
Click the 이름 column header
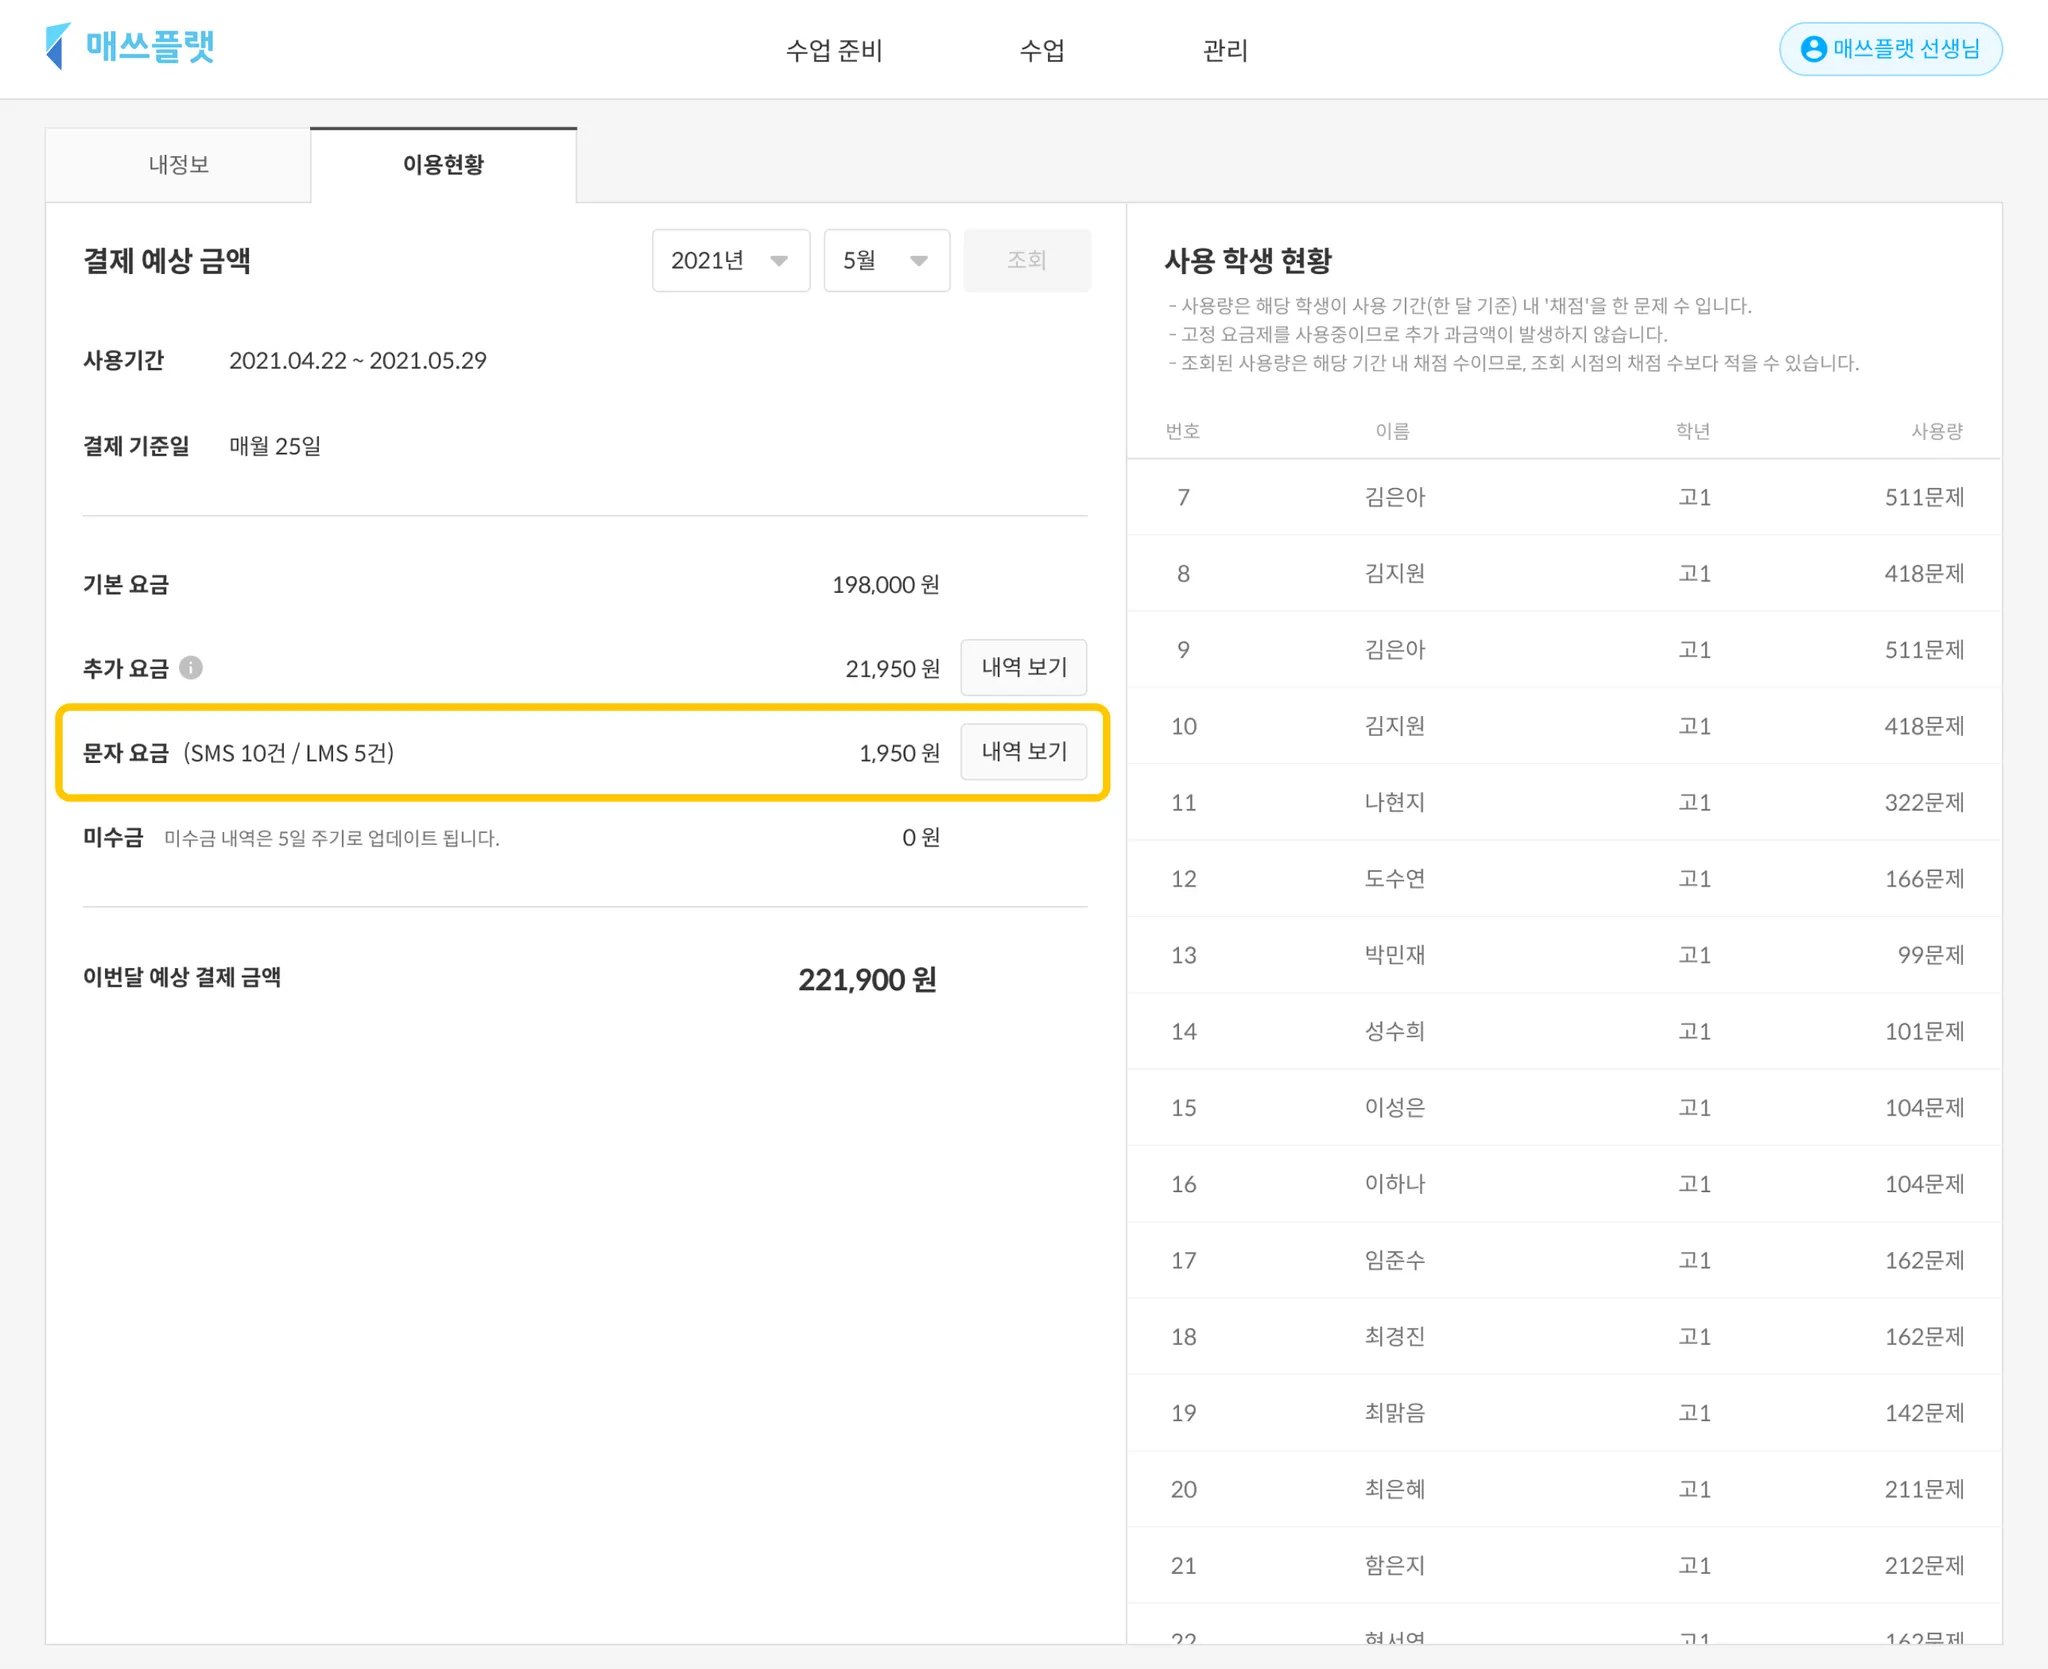coord(1392,431)
